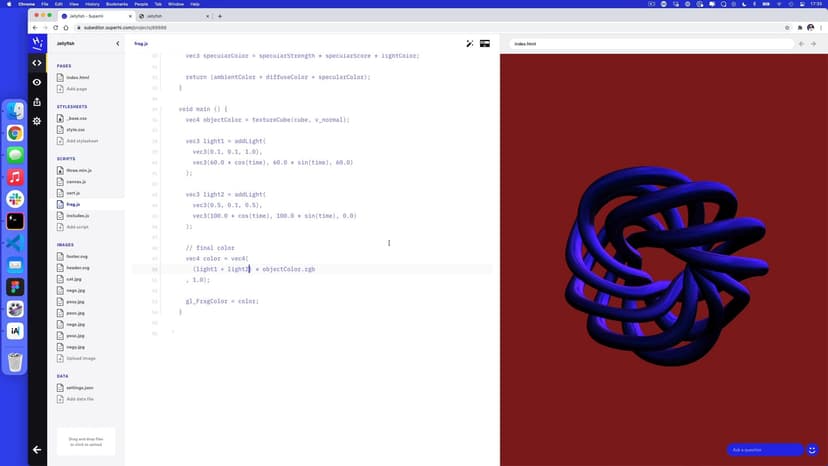The image size is (828, 466).
Task: Click the back arrow at bottom-left
Action: (x=37, y=449)
